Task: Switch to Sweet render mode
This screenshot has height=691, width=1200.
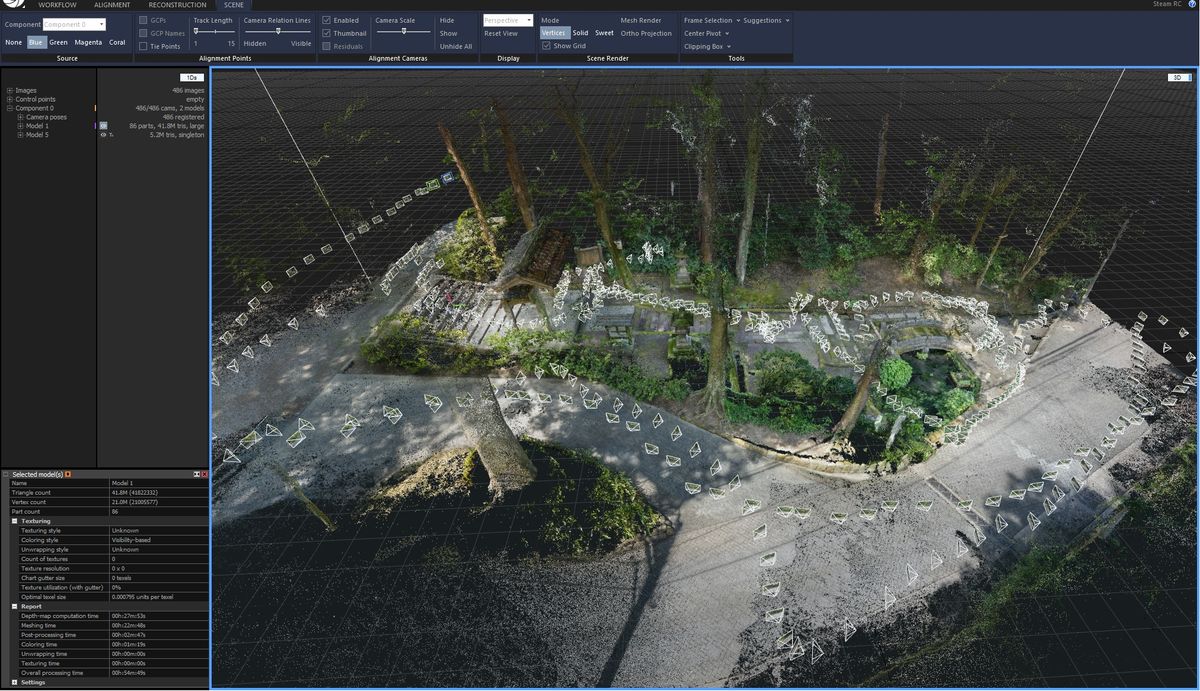Action: [x=604, y=32]
